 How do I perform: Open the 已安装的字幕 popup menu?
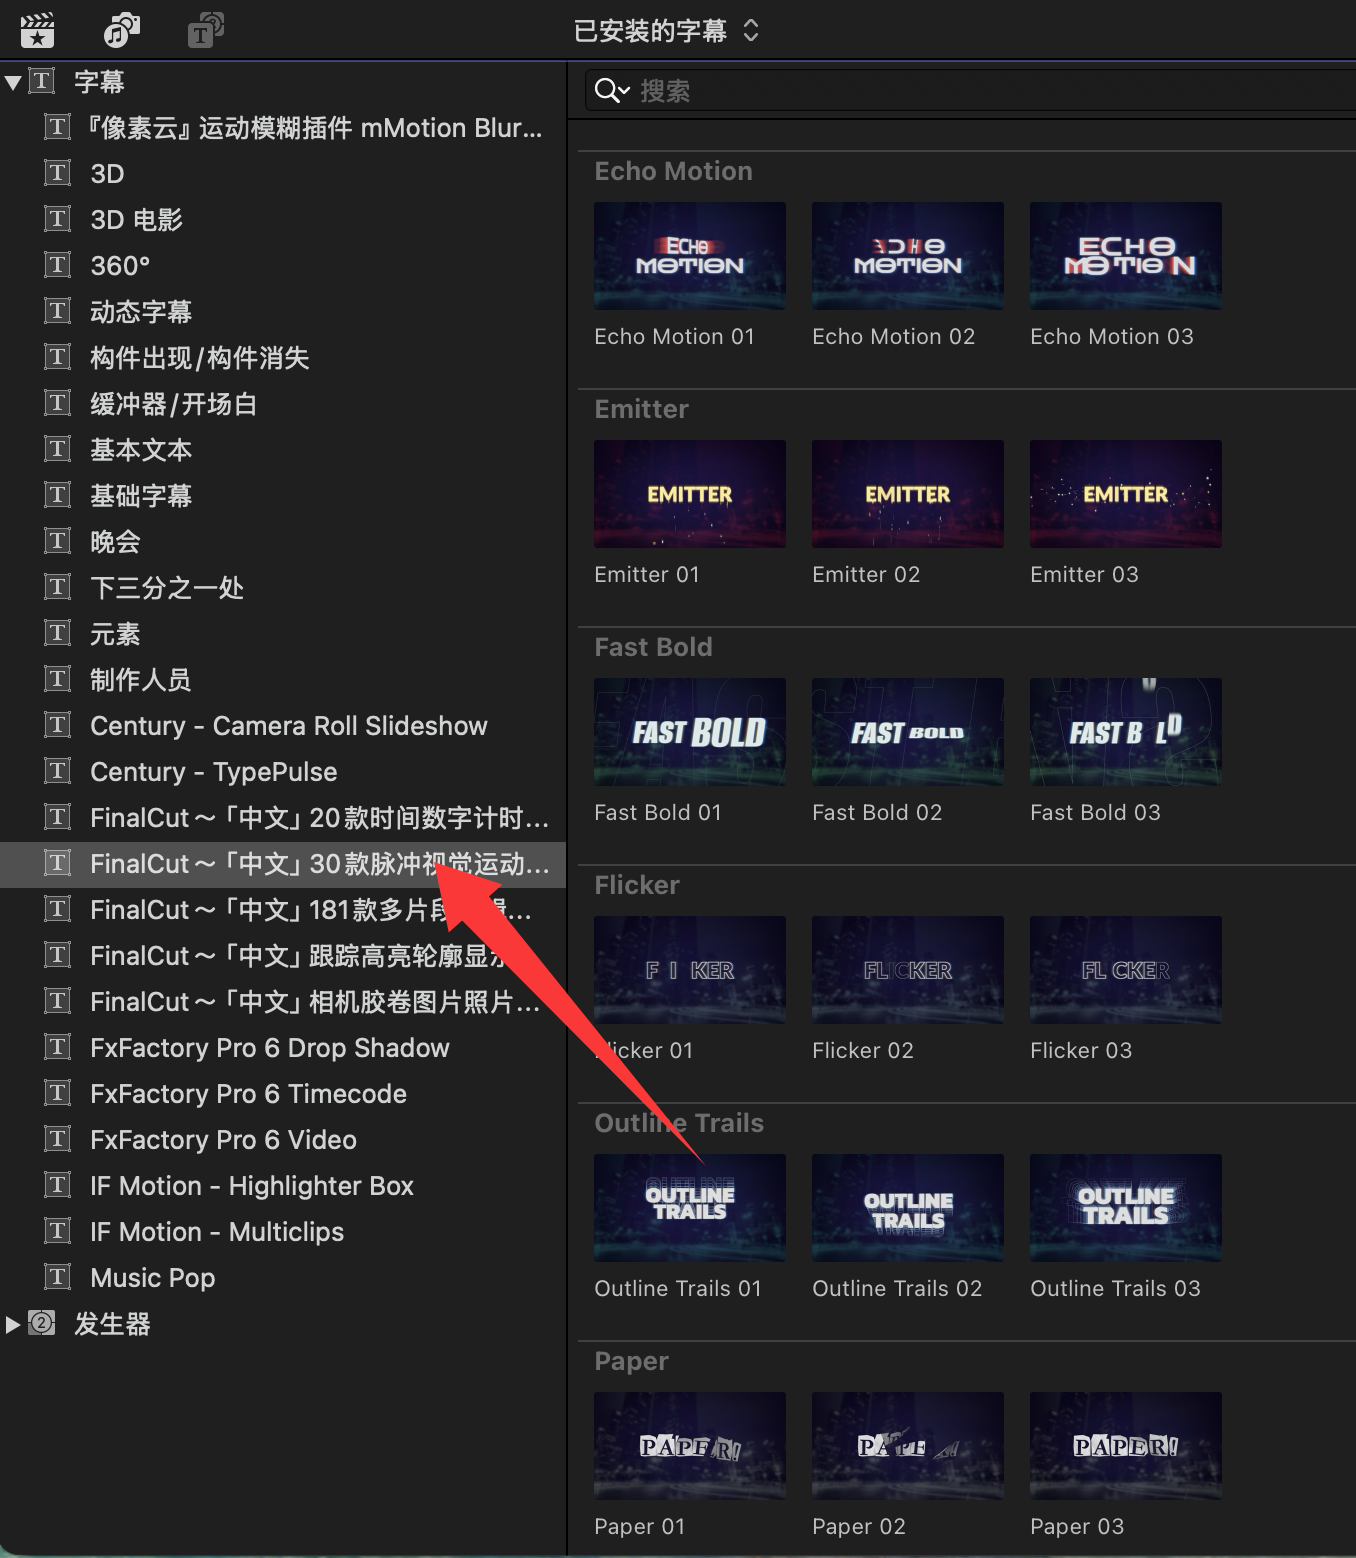[x=666, y=31]
